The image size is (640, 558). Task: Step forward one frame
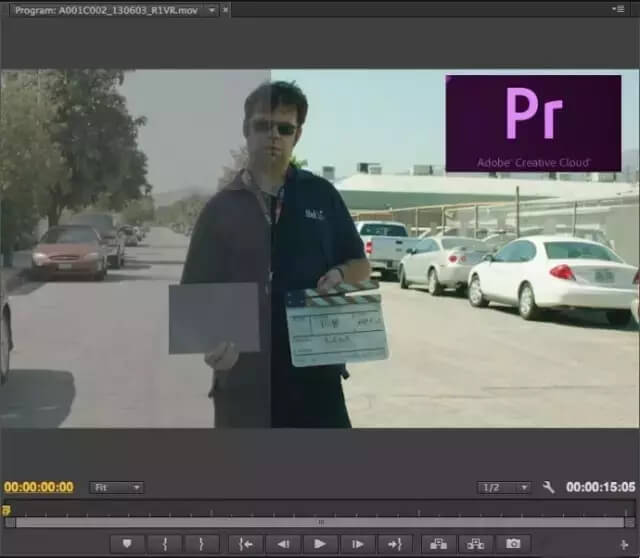point(357,543)
